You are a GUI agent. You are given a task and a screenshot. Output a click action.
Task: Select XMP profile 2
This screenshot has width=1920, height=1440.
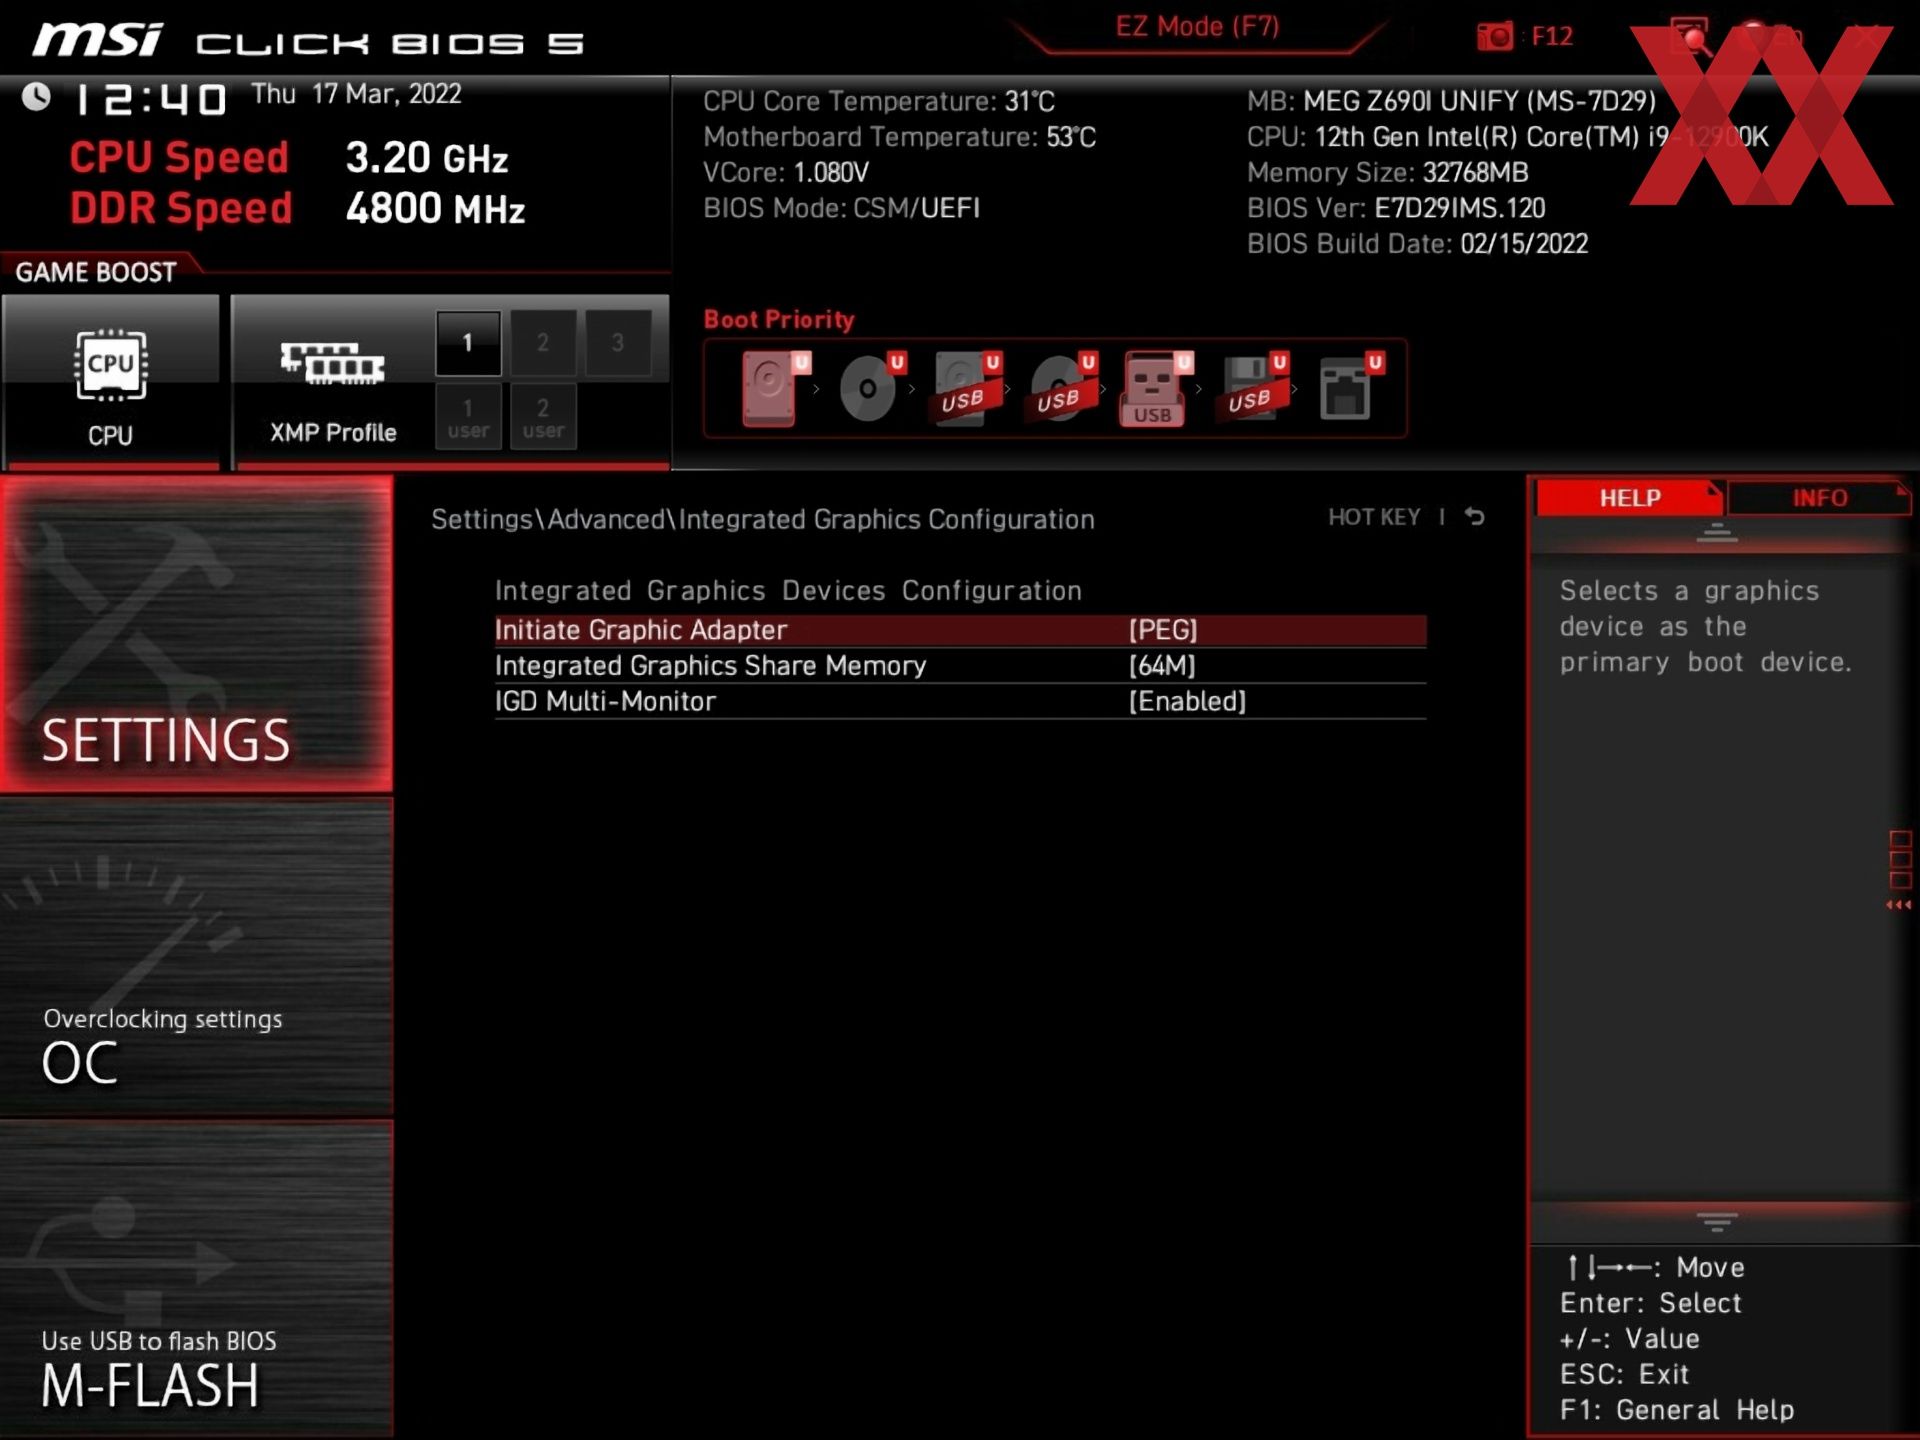click(543, 343)
